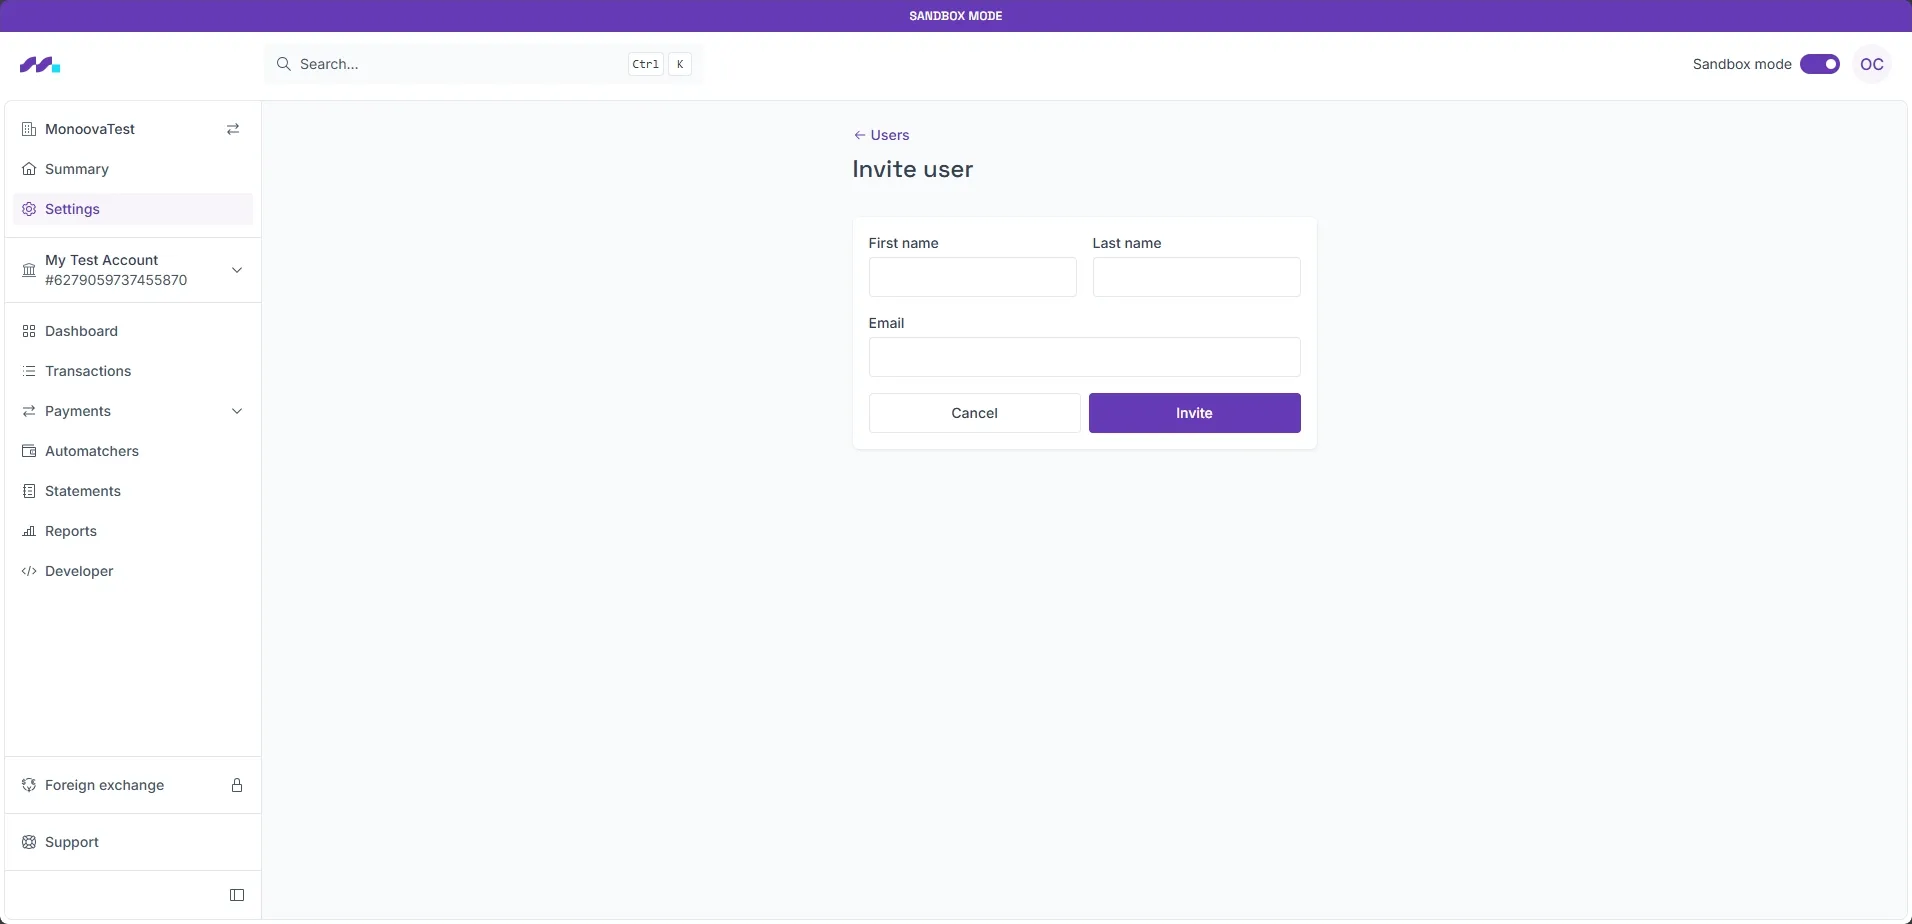Click the Statements document icon

coord(29,491)
